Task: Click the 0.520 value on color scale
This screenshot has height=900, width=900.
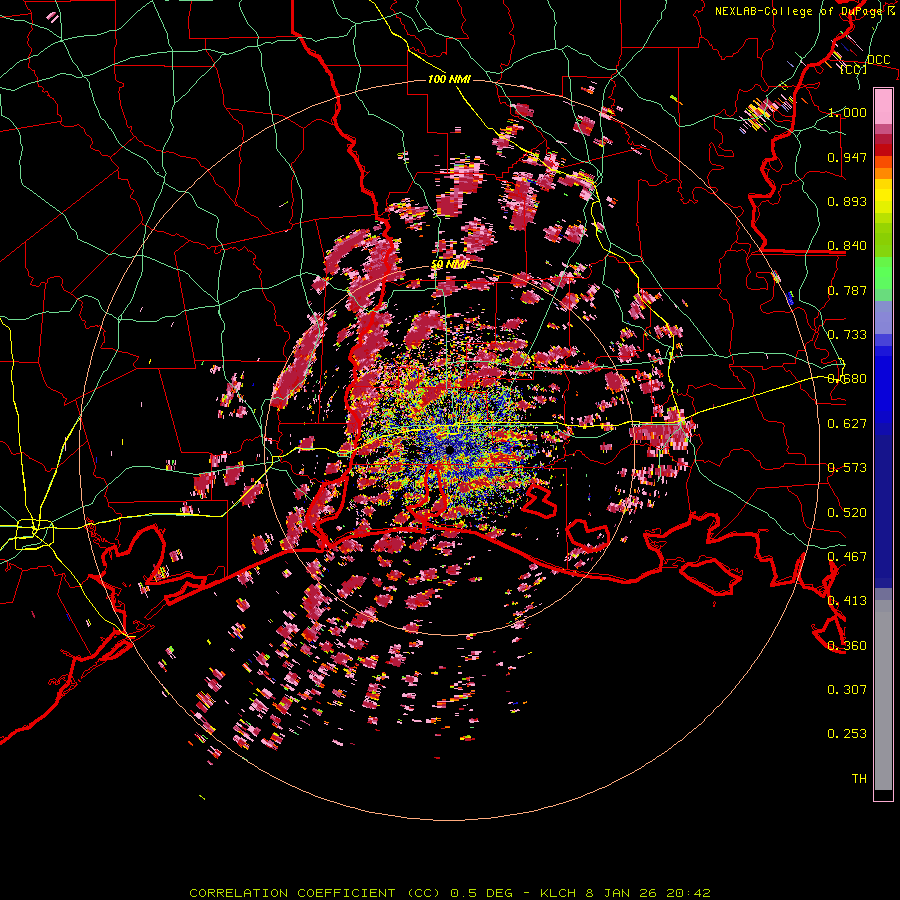Action: (847, 513)
